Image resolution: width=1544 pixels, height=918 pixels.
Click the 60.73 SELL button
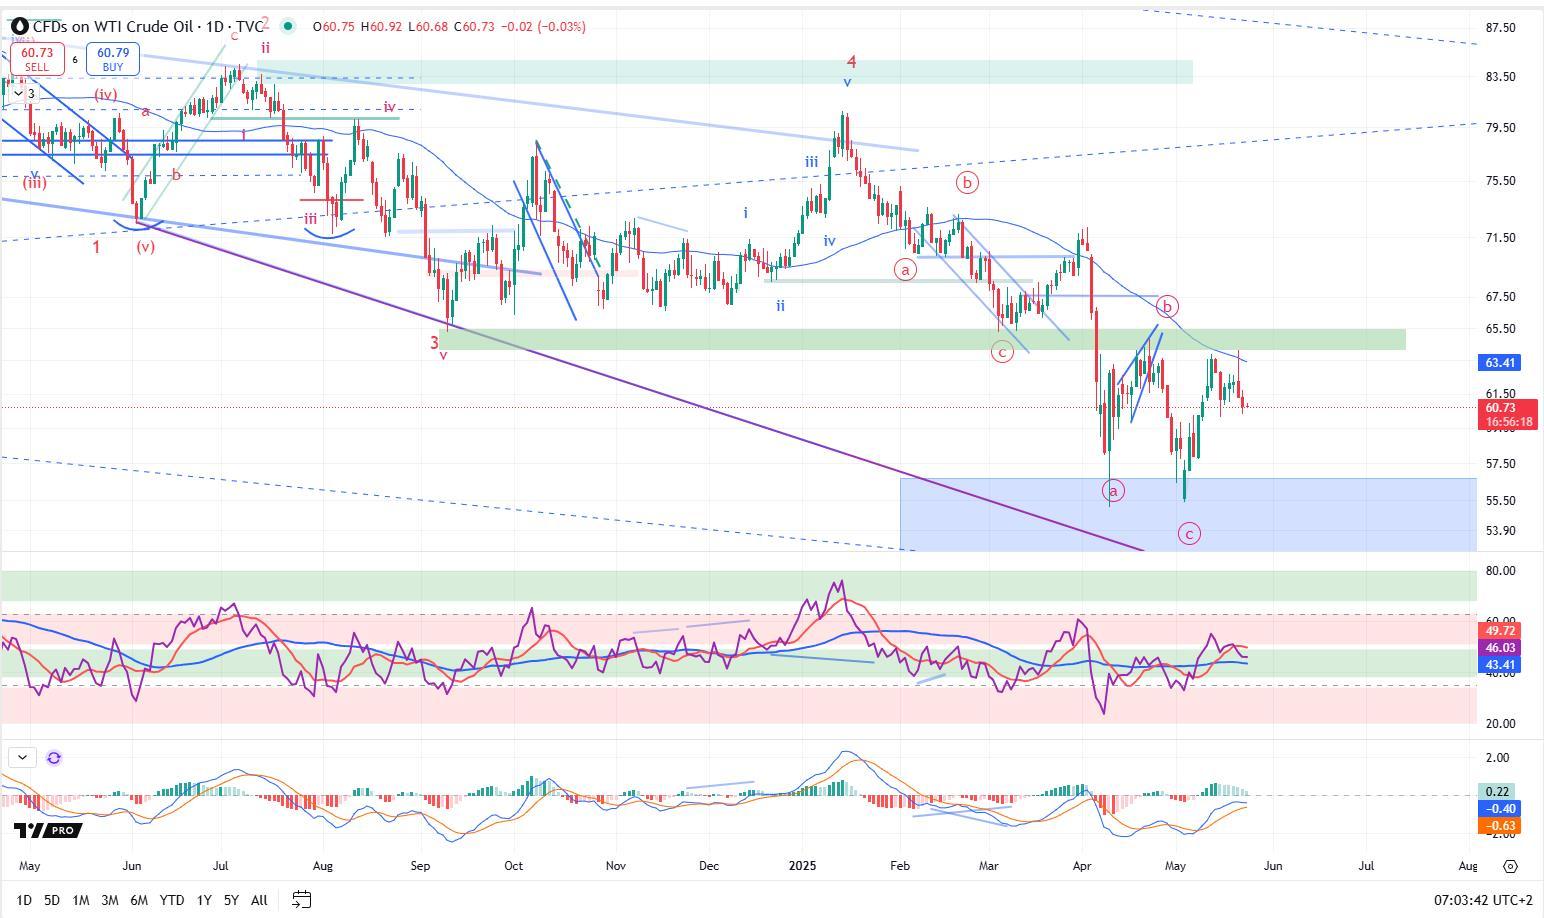36,59
